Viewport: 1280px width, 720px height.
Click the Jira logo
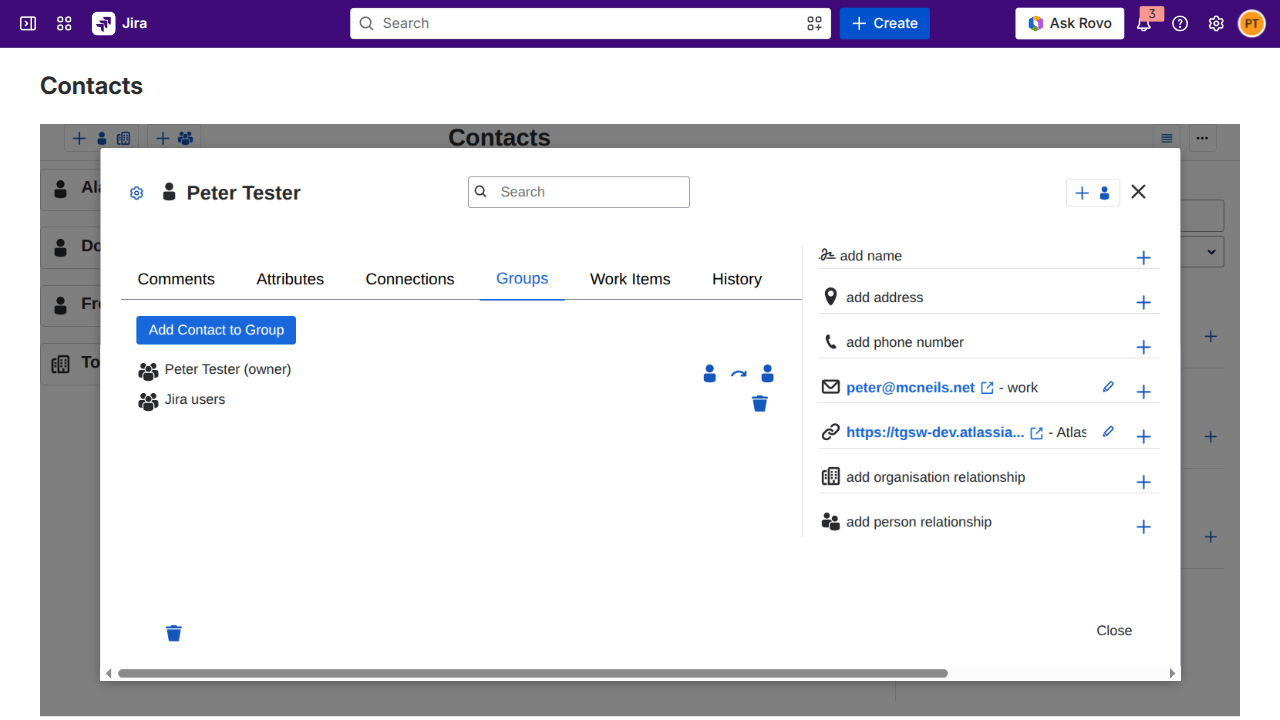(120, 23)
